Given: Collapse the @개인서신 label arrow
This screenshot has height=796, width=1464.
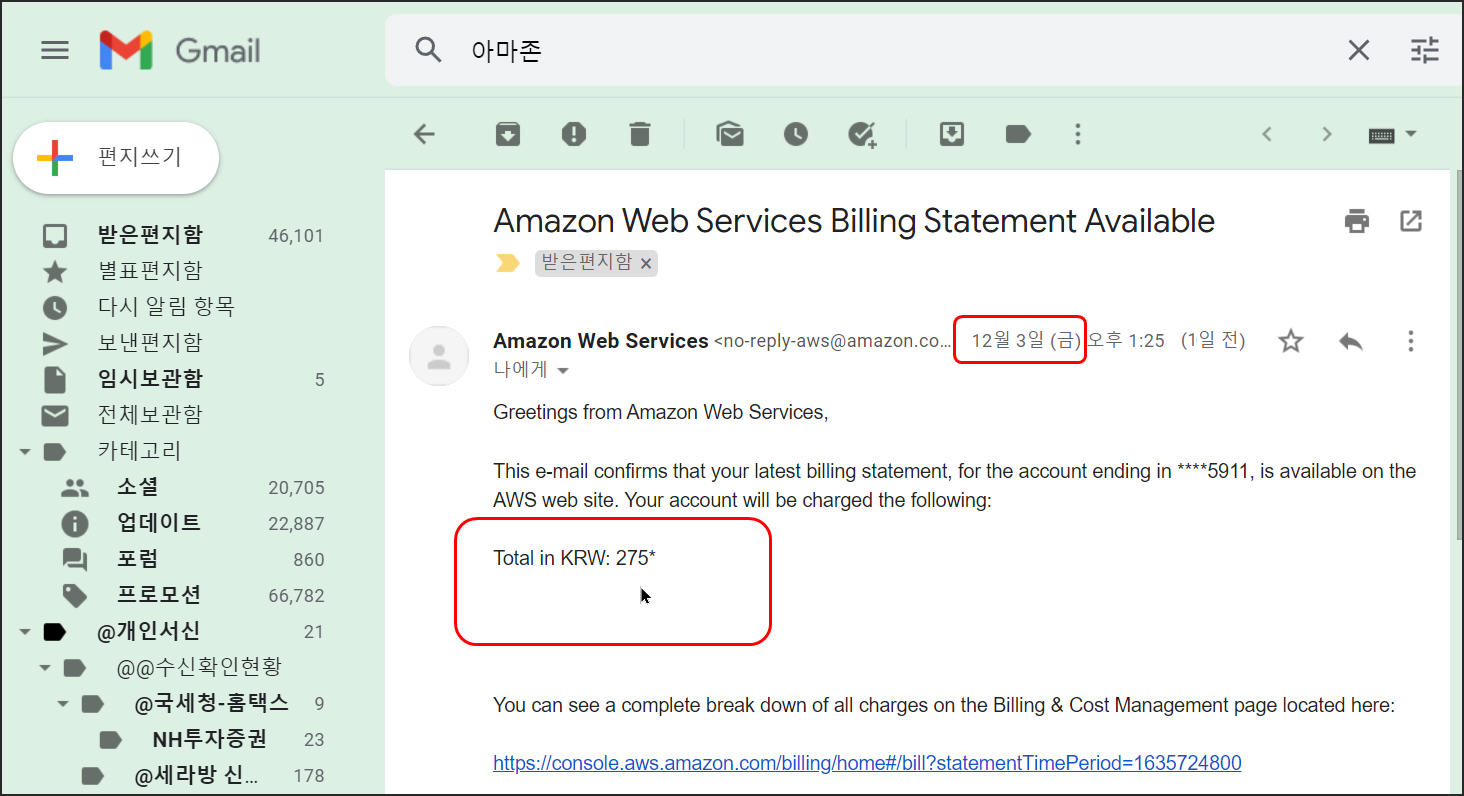Looking at the screenshot, I should [x=25, y=632].
